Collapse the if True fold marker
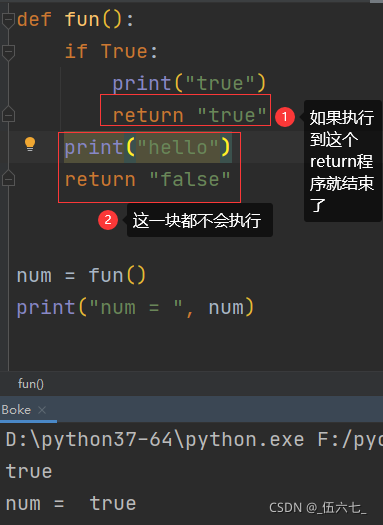383x525 pixels. click(x=8, y=52)
